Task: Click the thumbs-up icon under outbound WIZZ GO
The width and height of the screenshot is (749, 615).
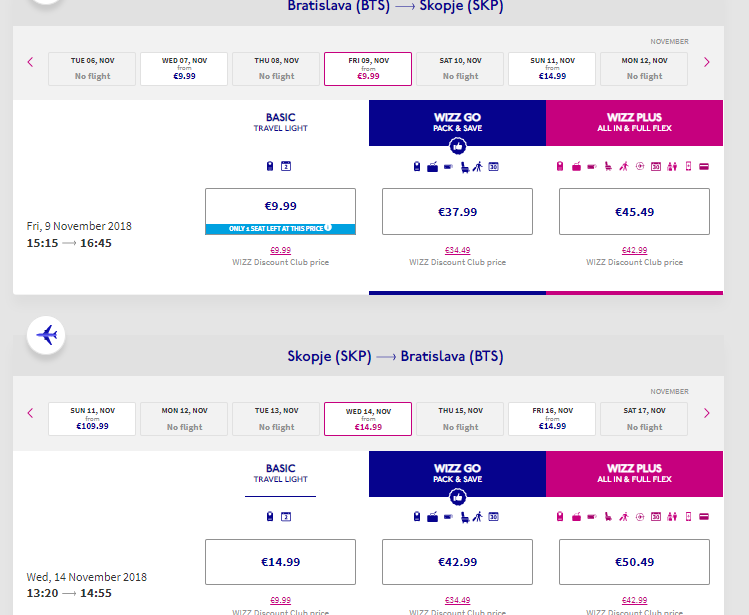Action: [x=457, y=145]
